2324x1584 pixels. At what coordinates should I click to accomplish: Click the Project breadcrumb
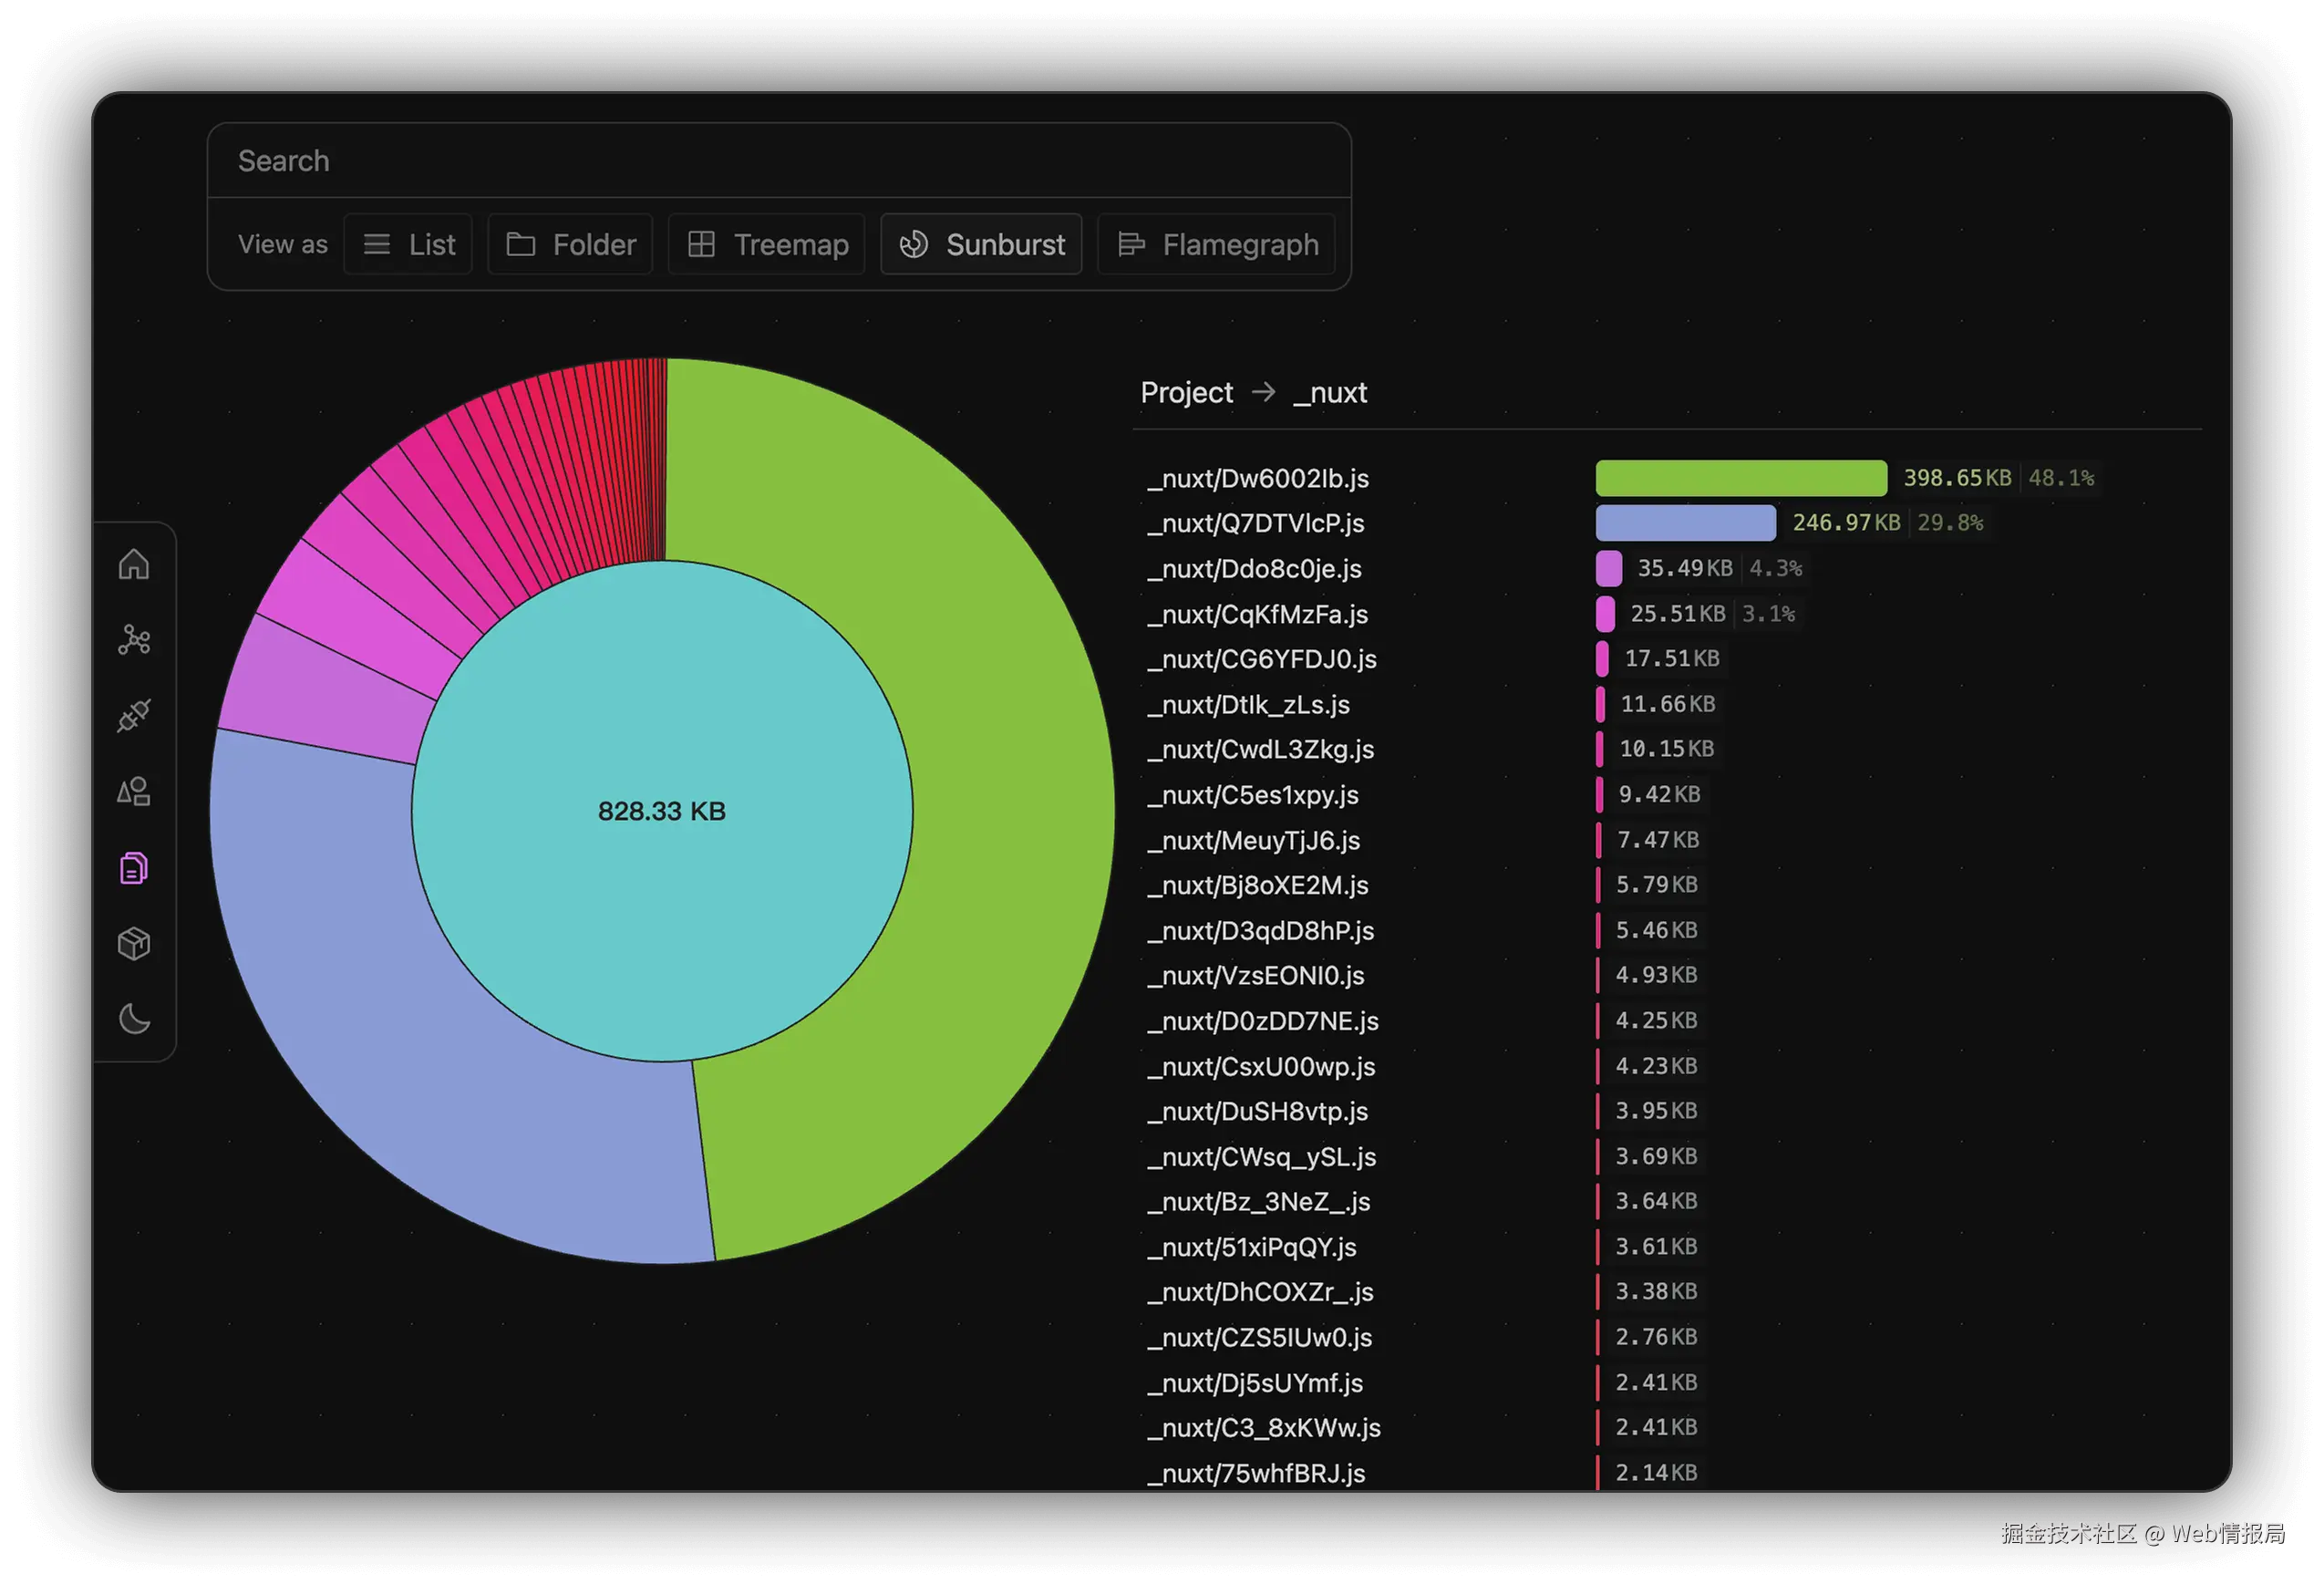tap(1186, 392)
